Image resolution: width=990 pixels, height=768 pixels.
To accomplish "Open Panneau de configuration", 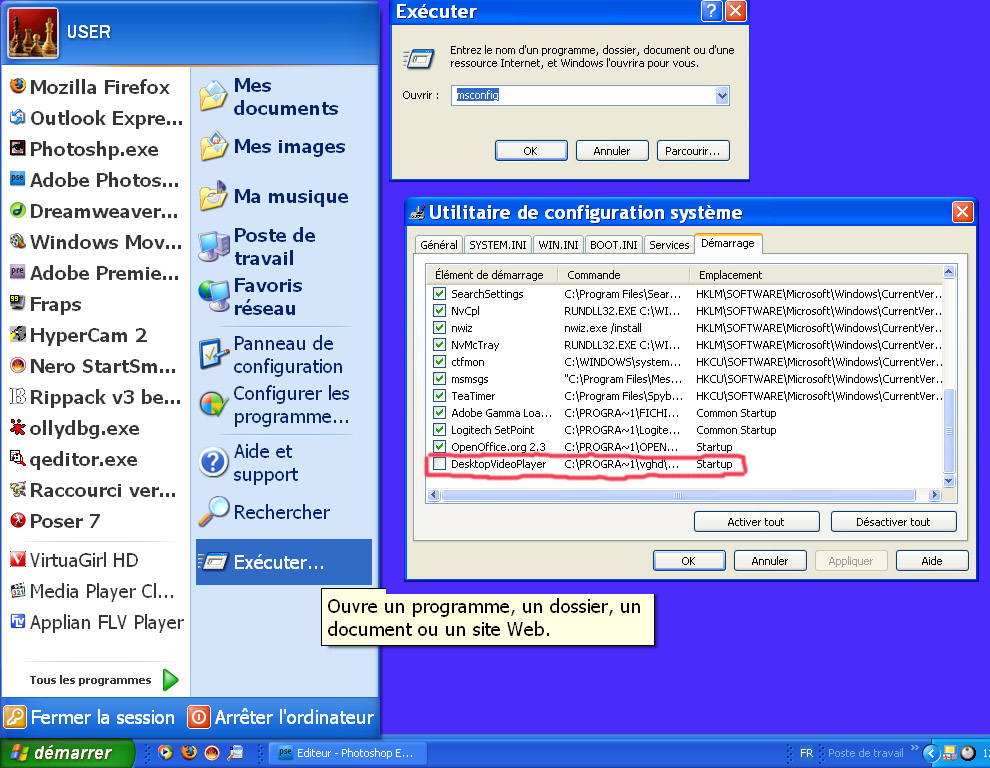I will 271,354.
